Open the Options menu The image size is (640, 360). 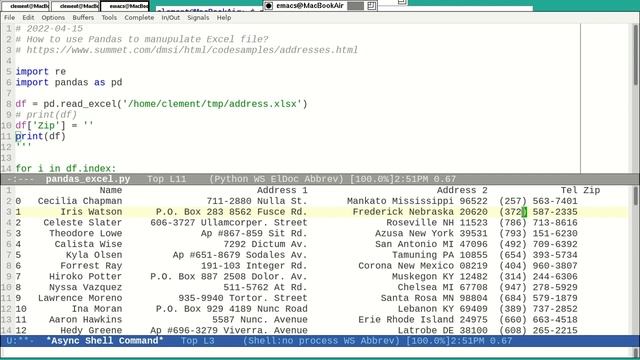[x=53, y=18]
